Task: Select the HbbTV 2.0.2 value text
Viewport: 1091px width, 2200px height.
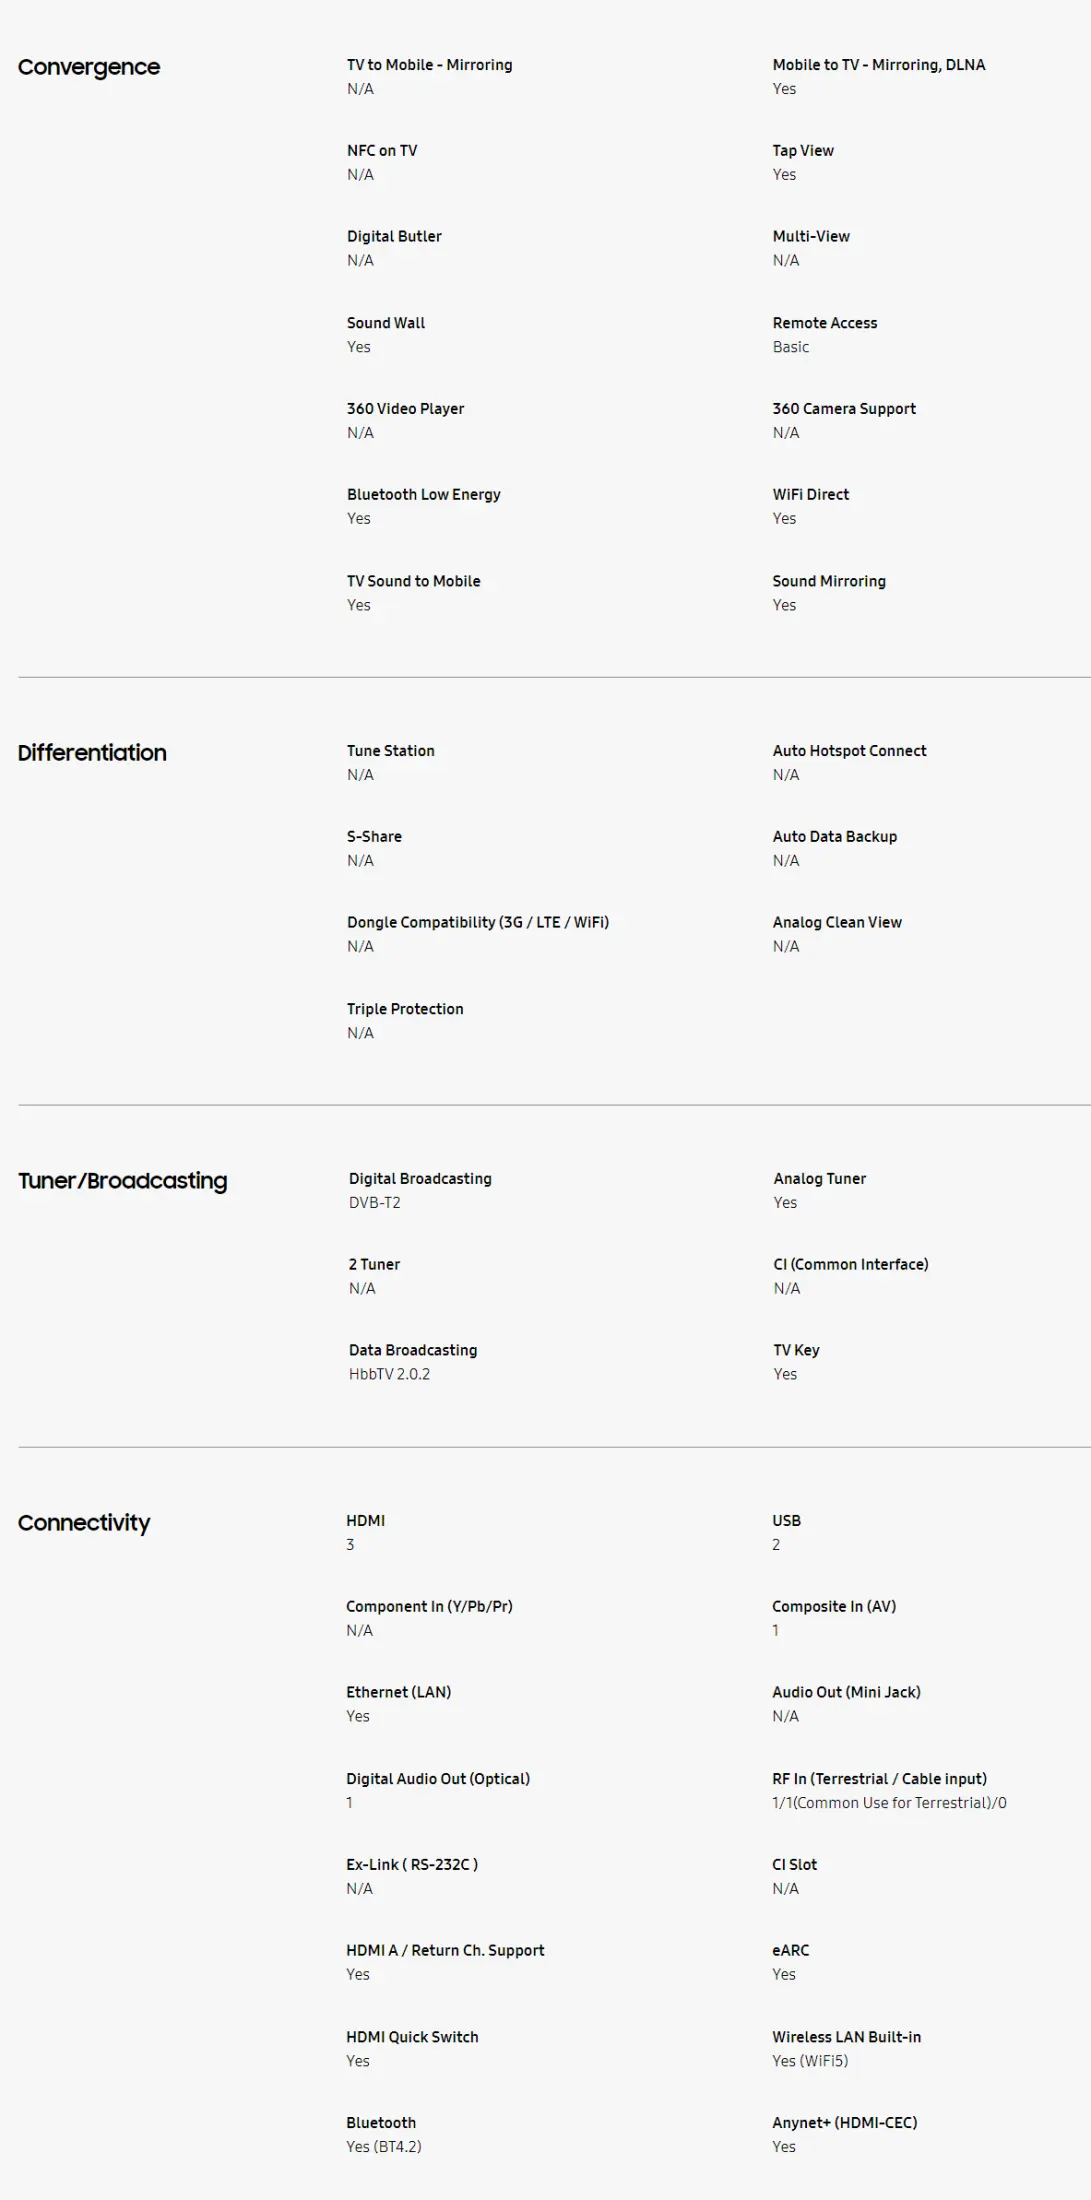Action: [x=389, y=1374]
